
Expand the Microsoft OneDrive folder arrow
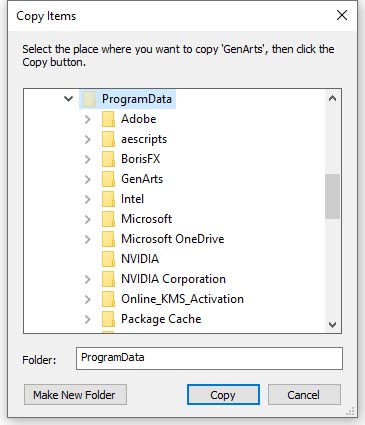point(88,239)
